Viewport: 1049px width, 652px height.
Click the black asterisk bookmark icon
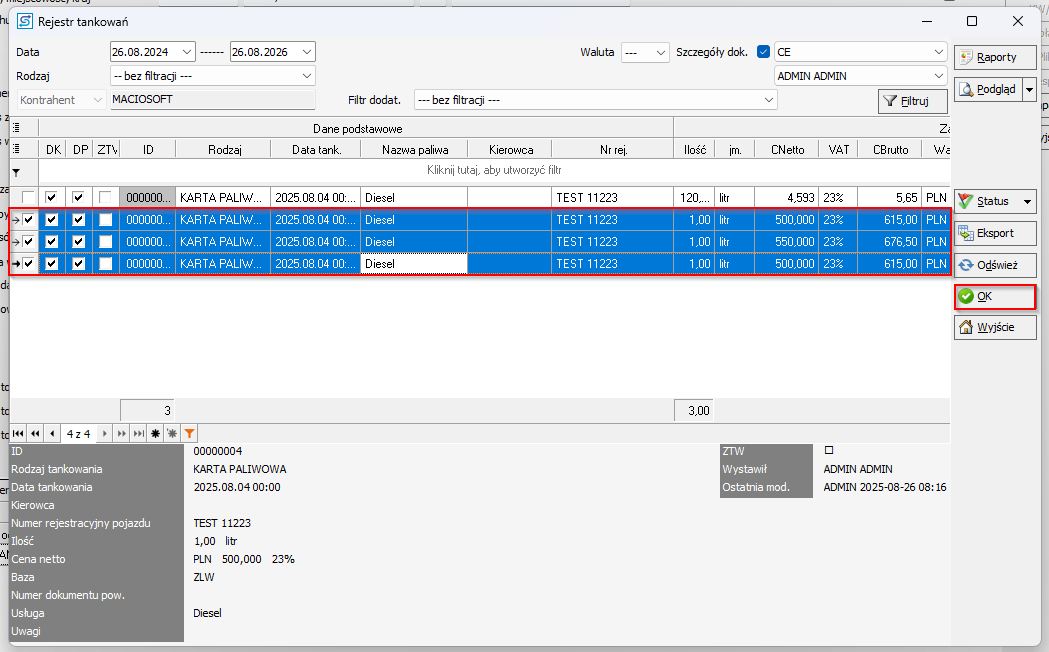pyautogui.click(x=156, y=434)
